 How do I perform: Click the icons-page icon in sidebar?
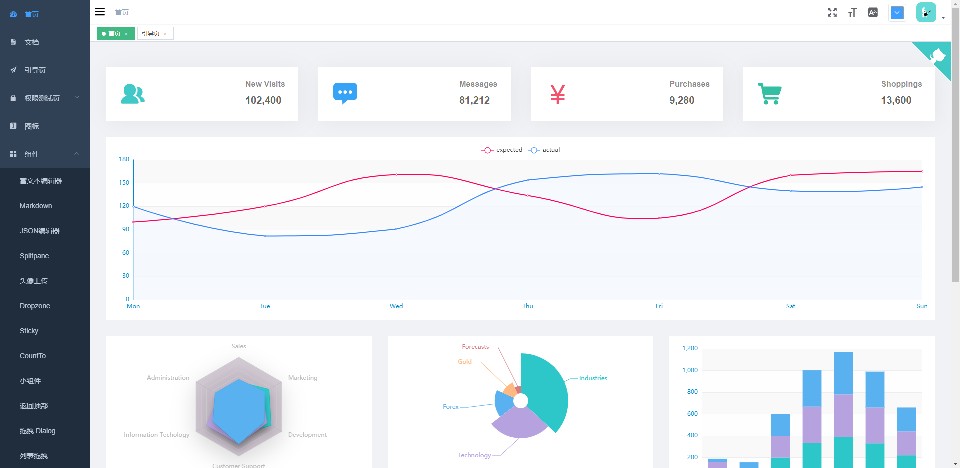(x=13, y=126)
